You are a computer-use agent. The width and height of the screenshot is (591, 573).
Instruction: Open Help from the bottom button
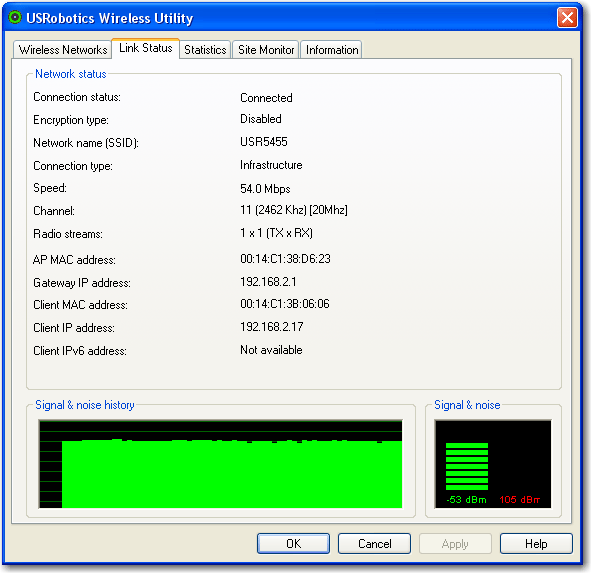point(536,544)
